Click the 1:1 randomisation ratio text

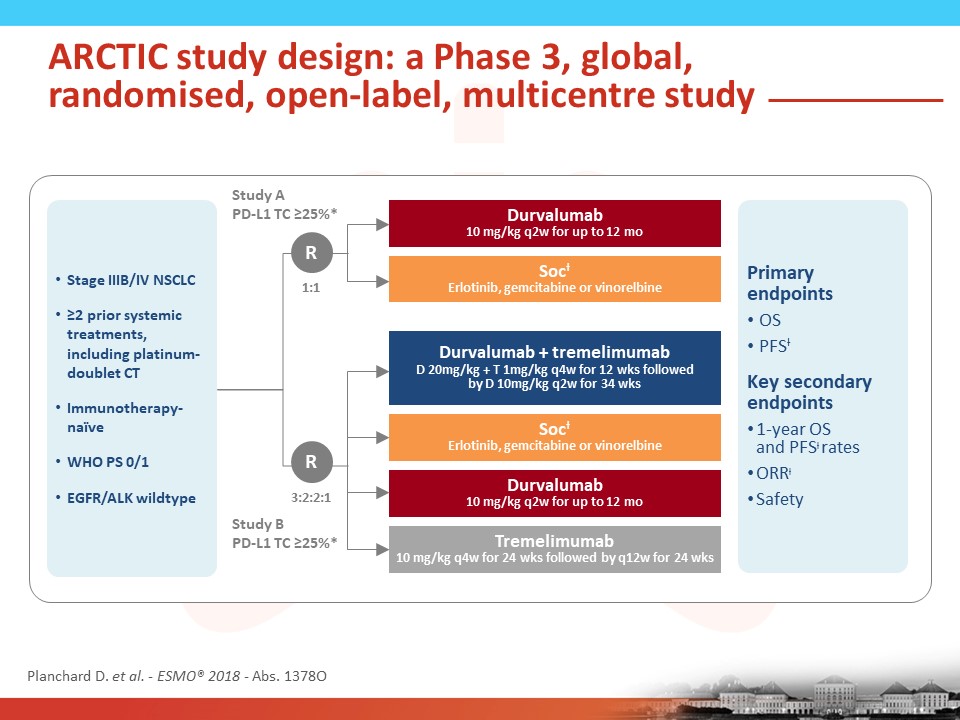311,288
